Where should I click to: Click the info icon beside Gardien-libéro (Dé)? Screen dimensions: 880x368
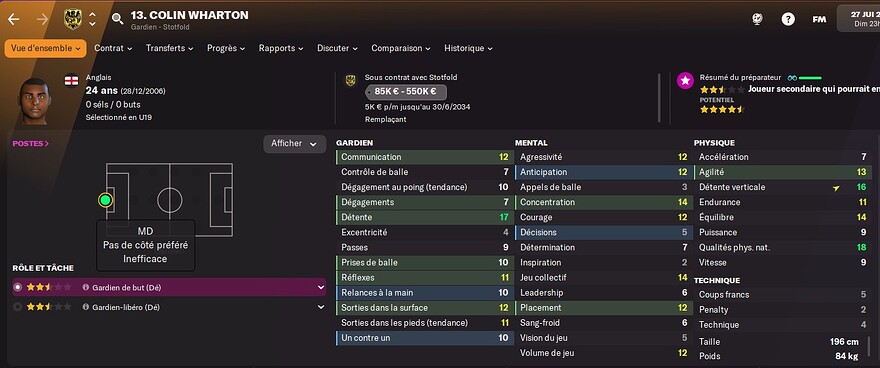pos(86,307)
